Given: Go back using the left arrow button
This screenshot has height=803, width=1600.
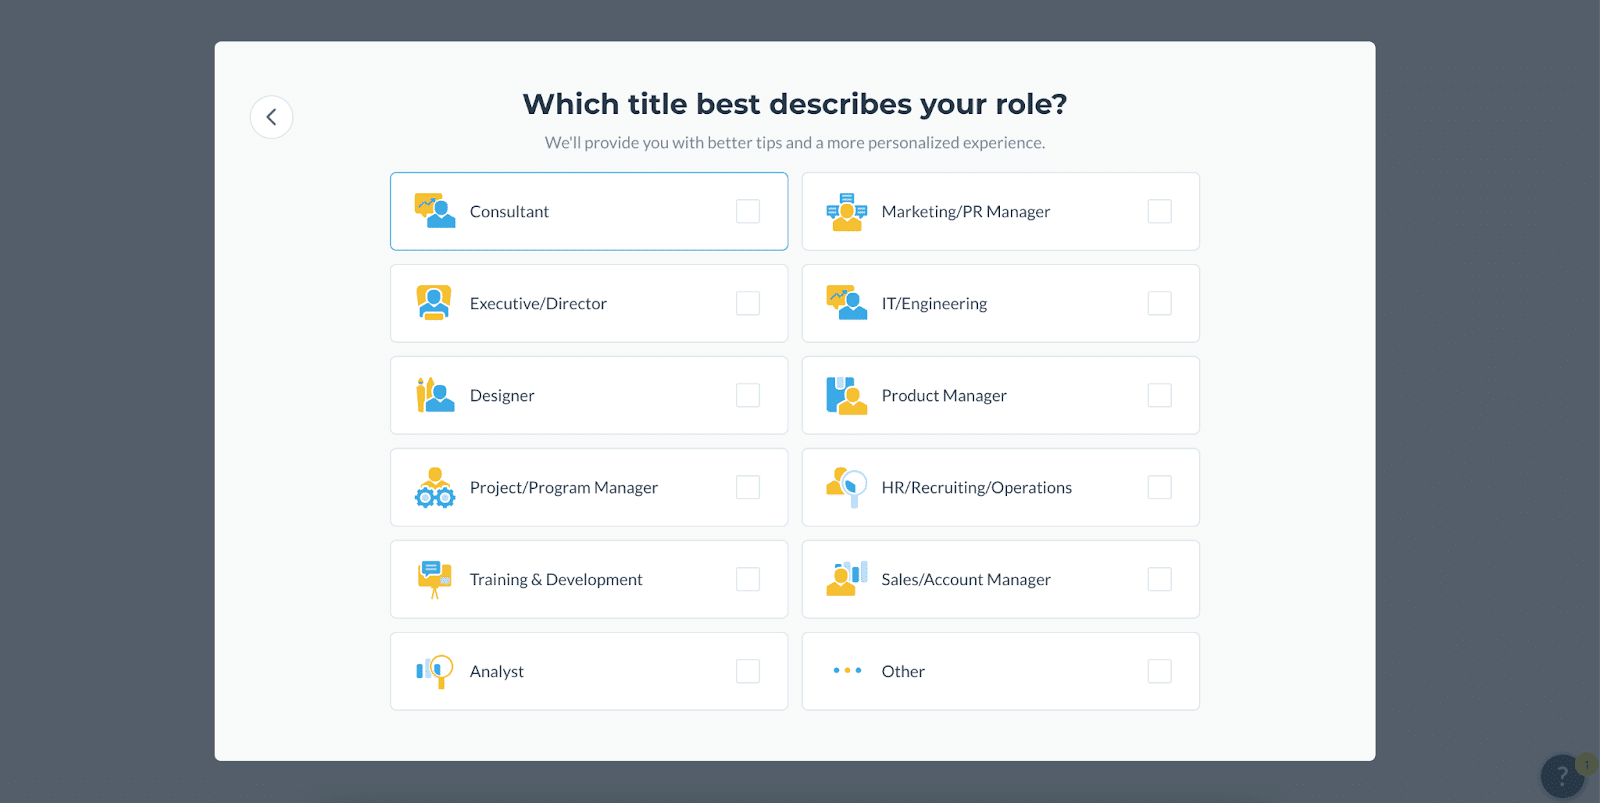Looking at the screenshot, I should point(271,117).
